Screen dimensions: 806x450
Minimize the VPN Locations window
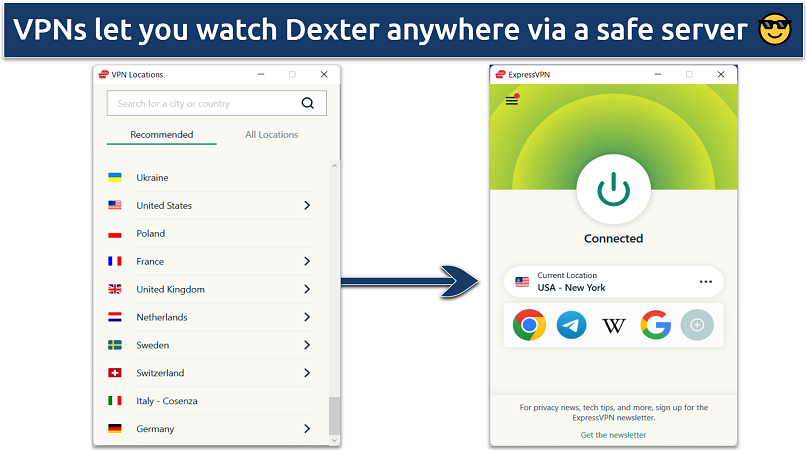point(261,75)
